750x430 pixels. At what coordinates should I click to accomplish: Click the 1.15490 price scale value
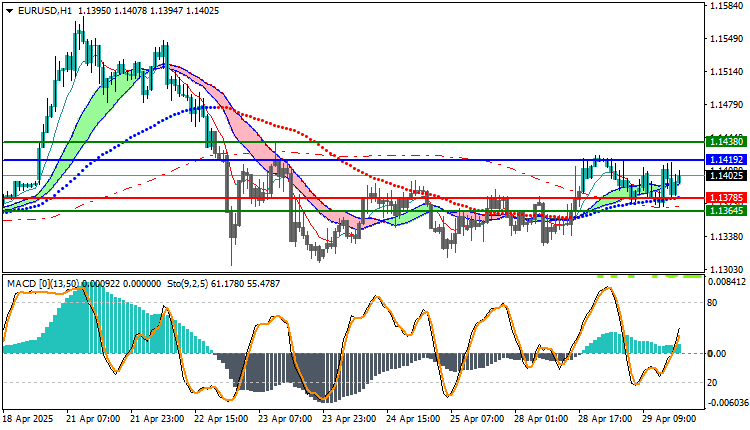pos(727,39)
